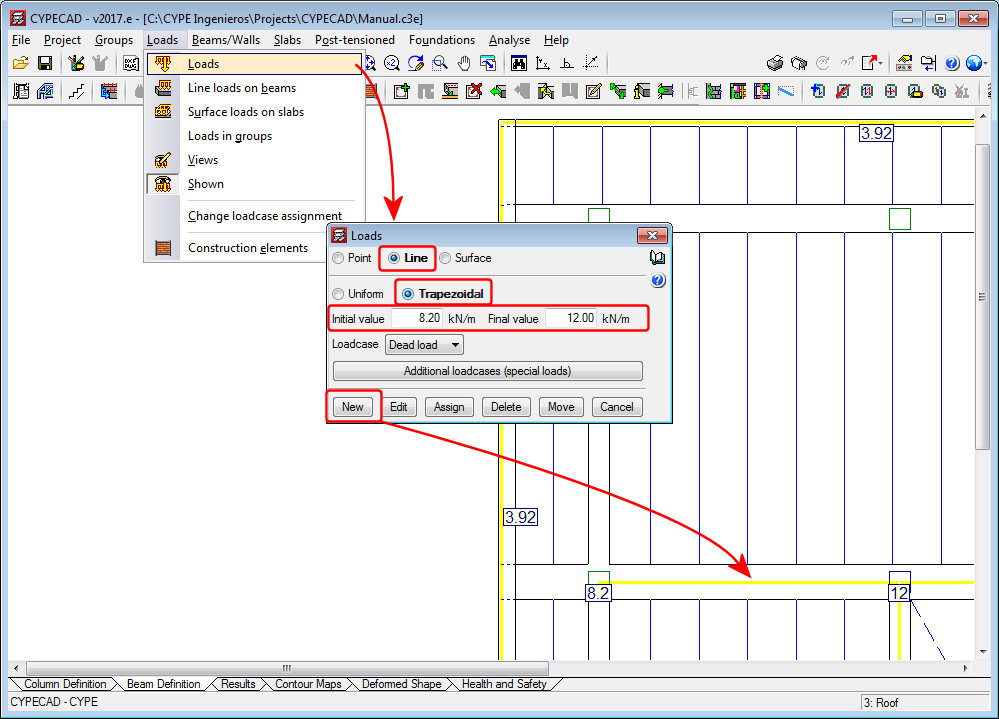Click the blue help question mark toolbar icon
The width and height of the screenshot is (999, 719).
click(x=951, y=63)
